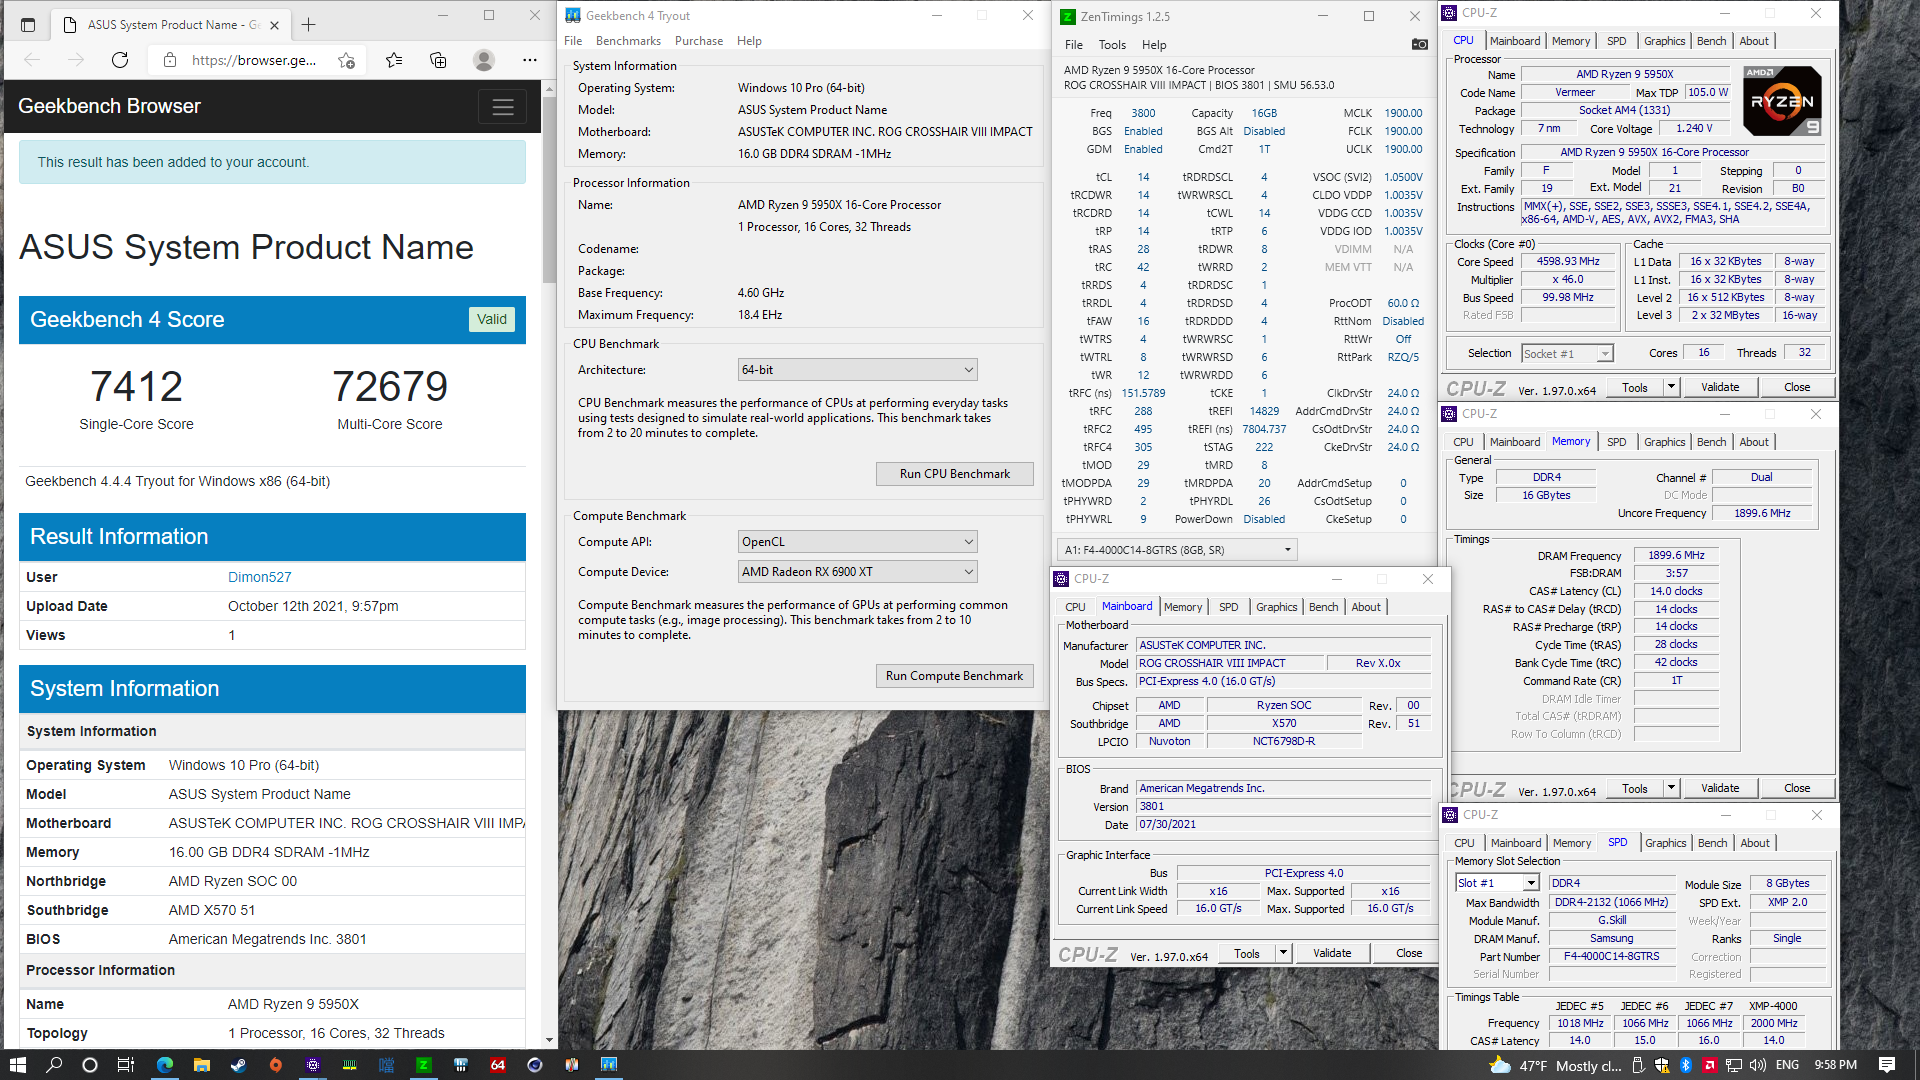Open the Edge profile avatar
Viewport: 1920px width, 1080px height.
pos(484,60)
